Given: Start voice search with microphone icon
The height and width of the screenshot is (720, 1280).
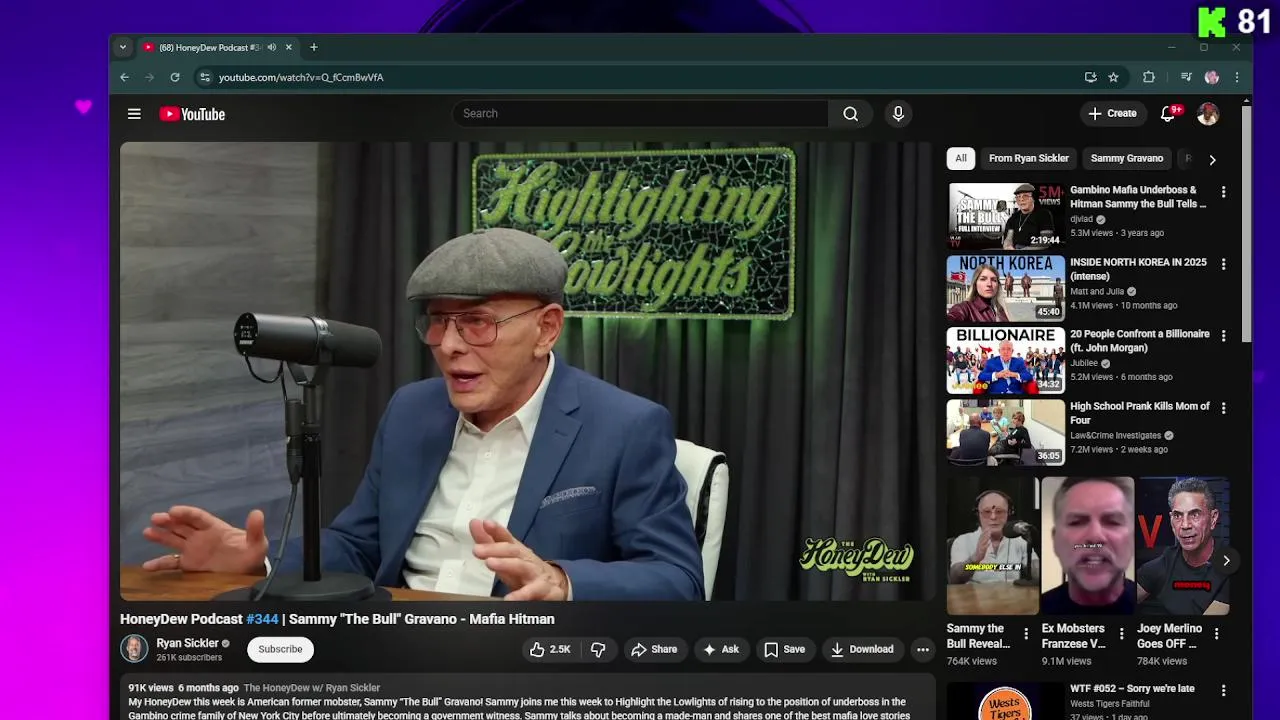Looking at the screenshot, I should (898, 114).
